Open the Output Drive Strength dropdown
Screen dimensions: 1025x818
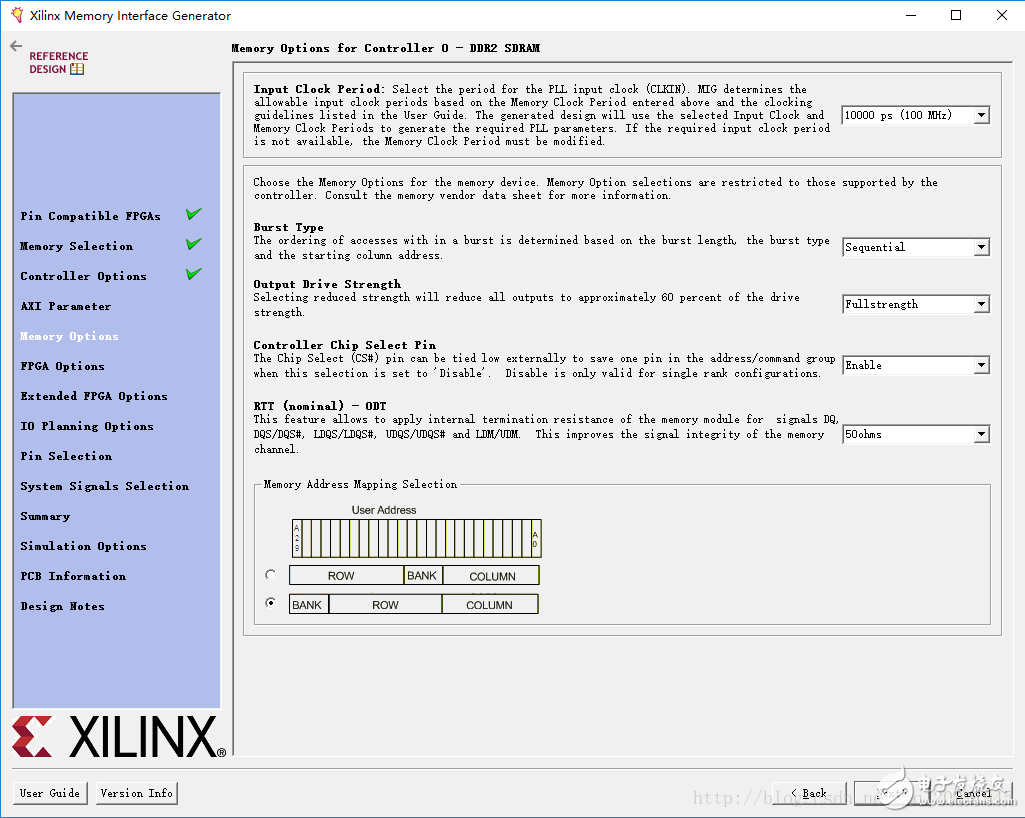pos(915,304)
